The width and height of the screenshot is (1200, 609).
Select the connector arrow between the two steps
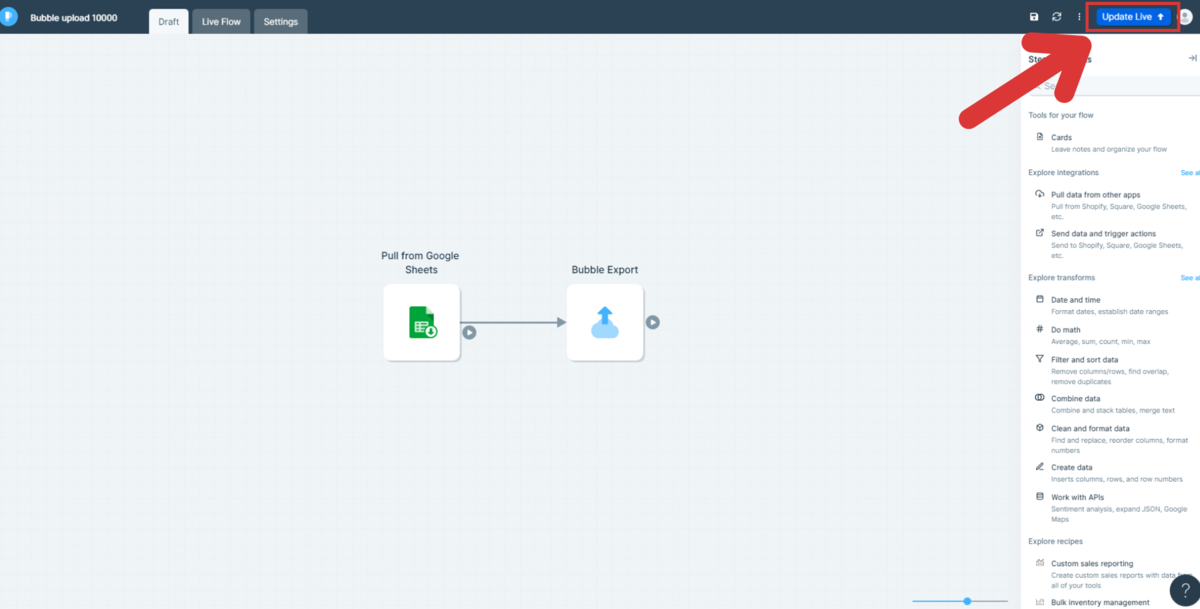[x=514, y=322]
